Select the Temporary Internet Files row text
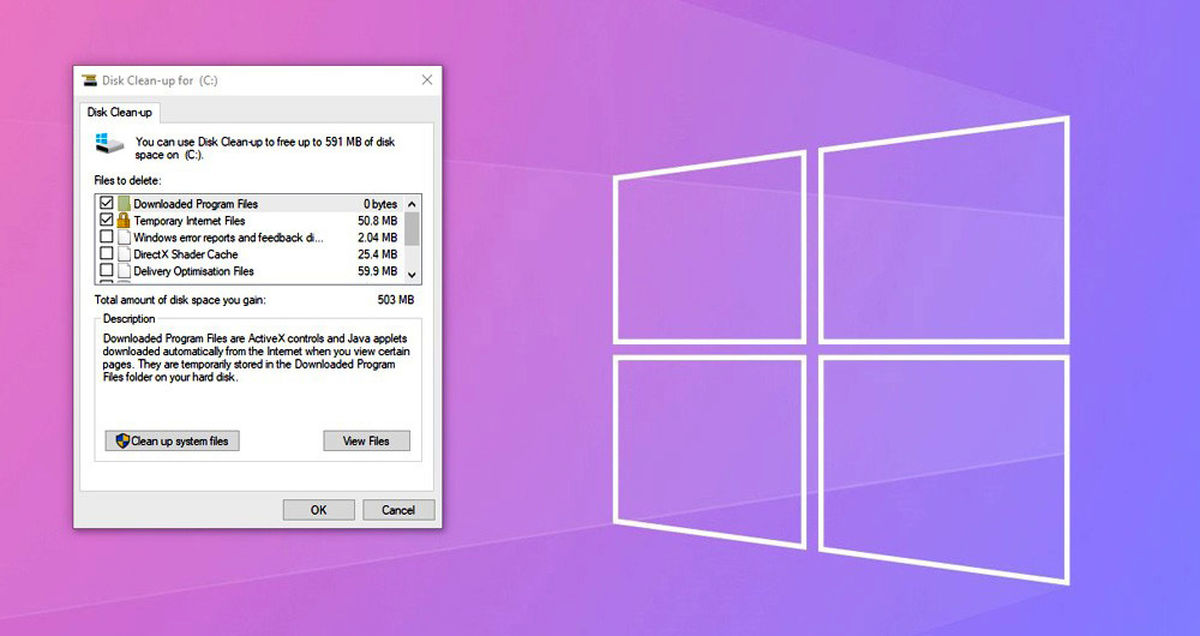The height and width of the screenshot is (636, 1200). coord(189,221)
